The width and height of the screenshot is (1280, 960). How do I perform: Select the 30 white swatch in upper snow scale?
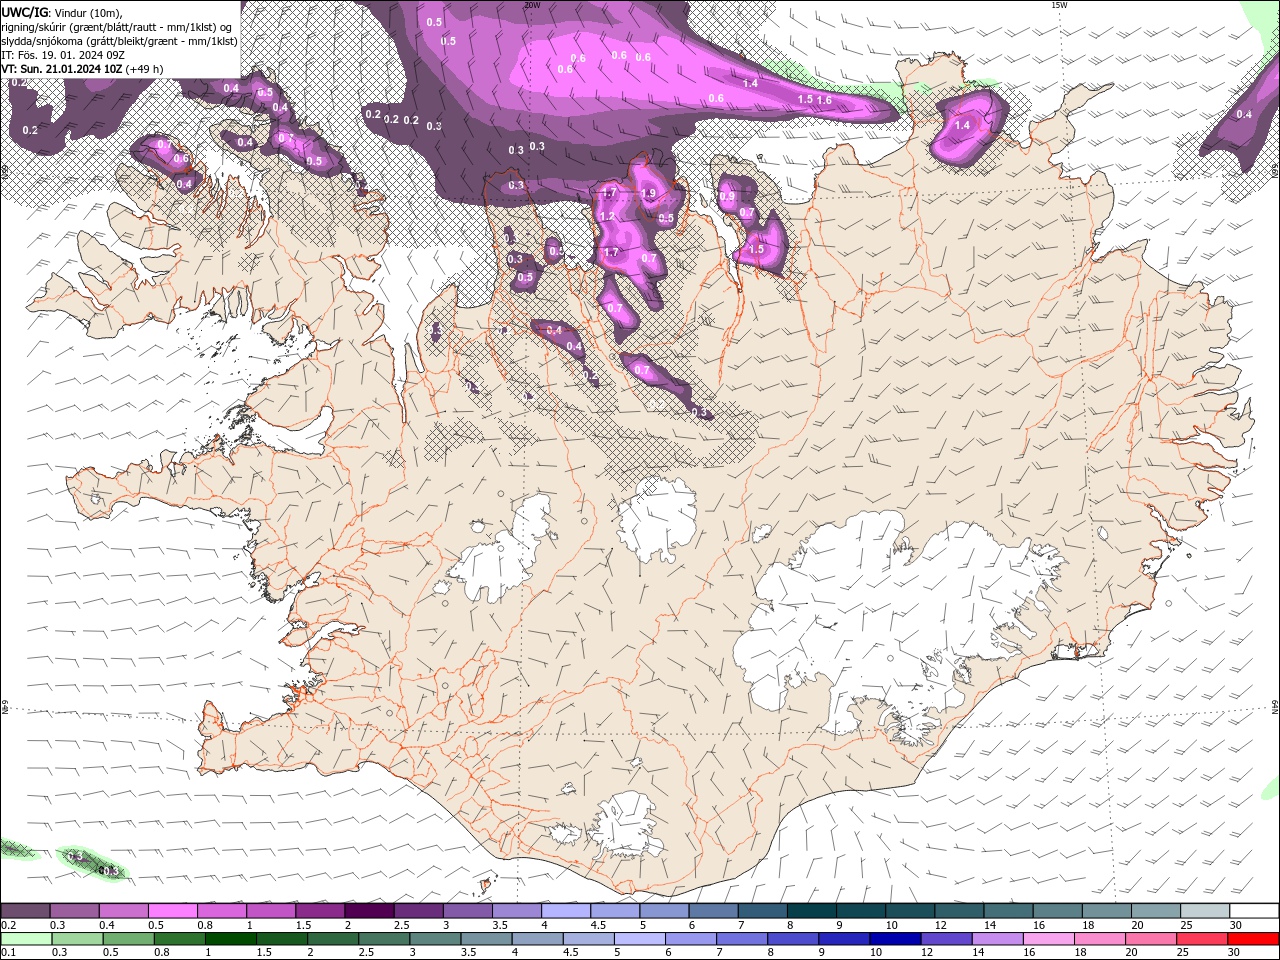[x=1253, y=911]
